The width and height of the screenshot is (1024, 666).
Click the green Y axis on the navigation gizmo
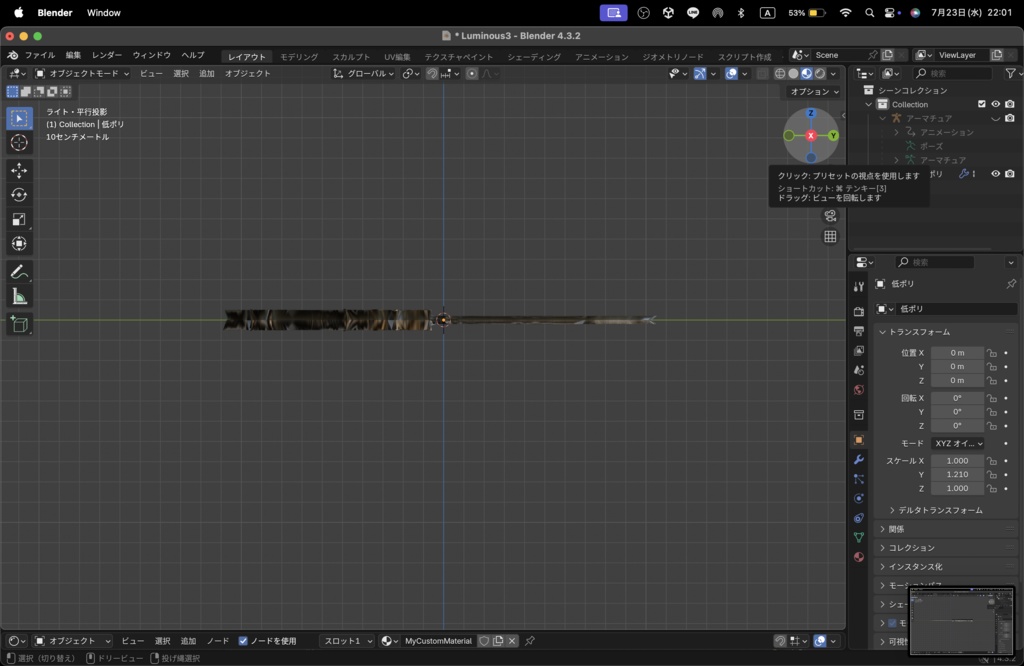[x=833, y=136]
